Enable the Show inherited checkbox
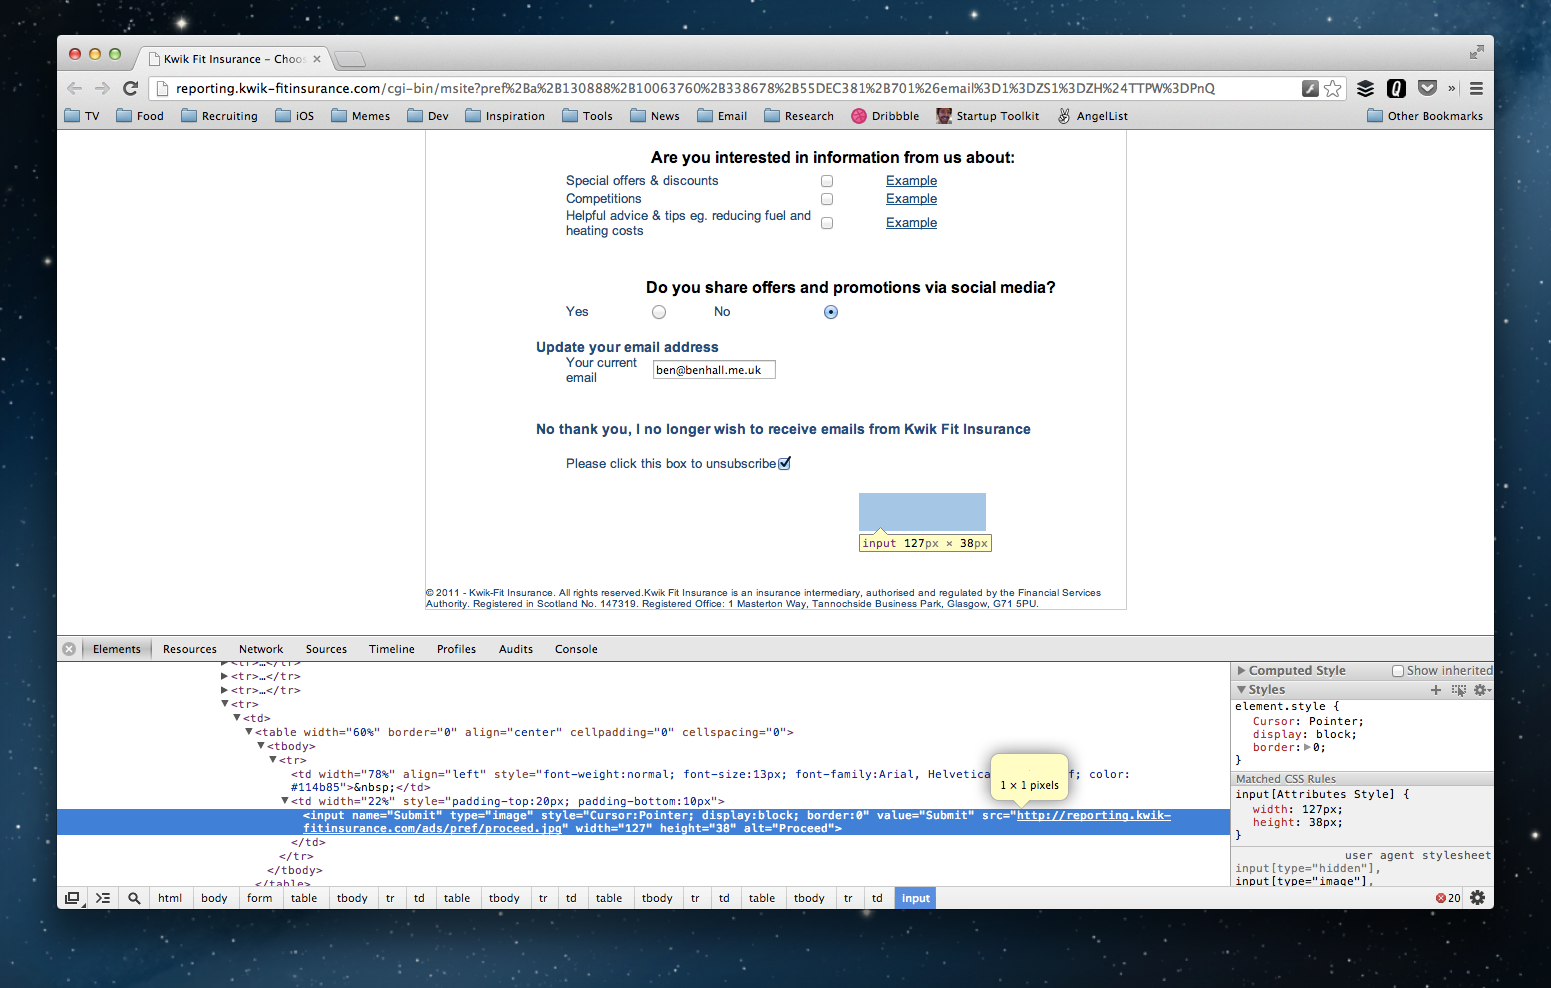 1398,671
